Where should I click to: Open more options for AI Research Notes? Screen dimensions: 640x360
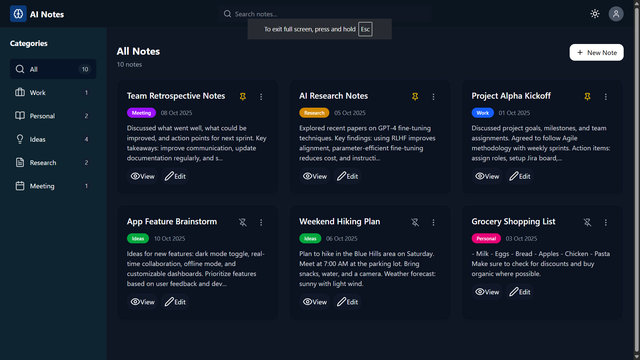point(433,97)
